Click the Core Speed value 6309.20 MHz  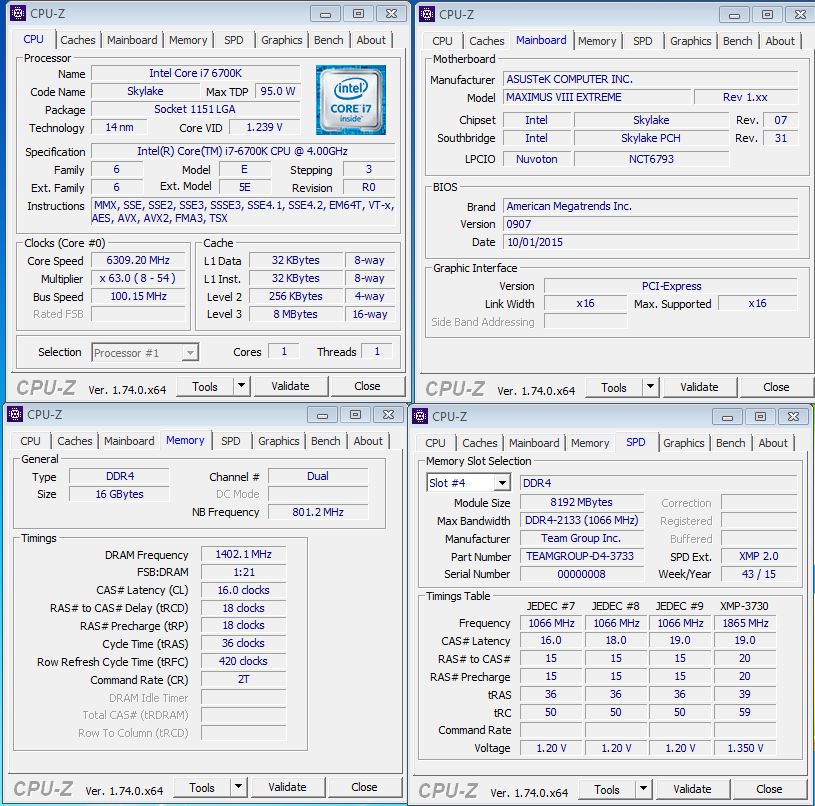[138, 260]
